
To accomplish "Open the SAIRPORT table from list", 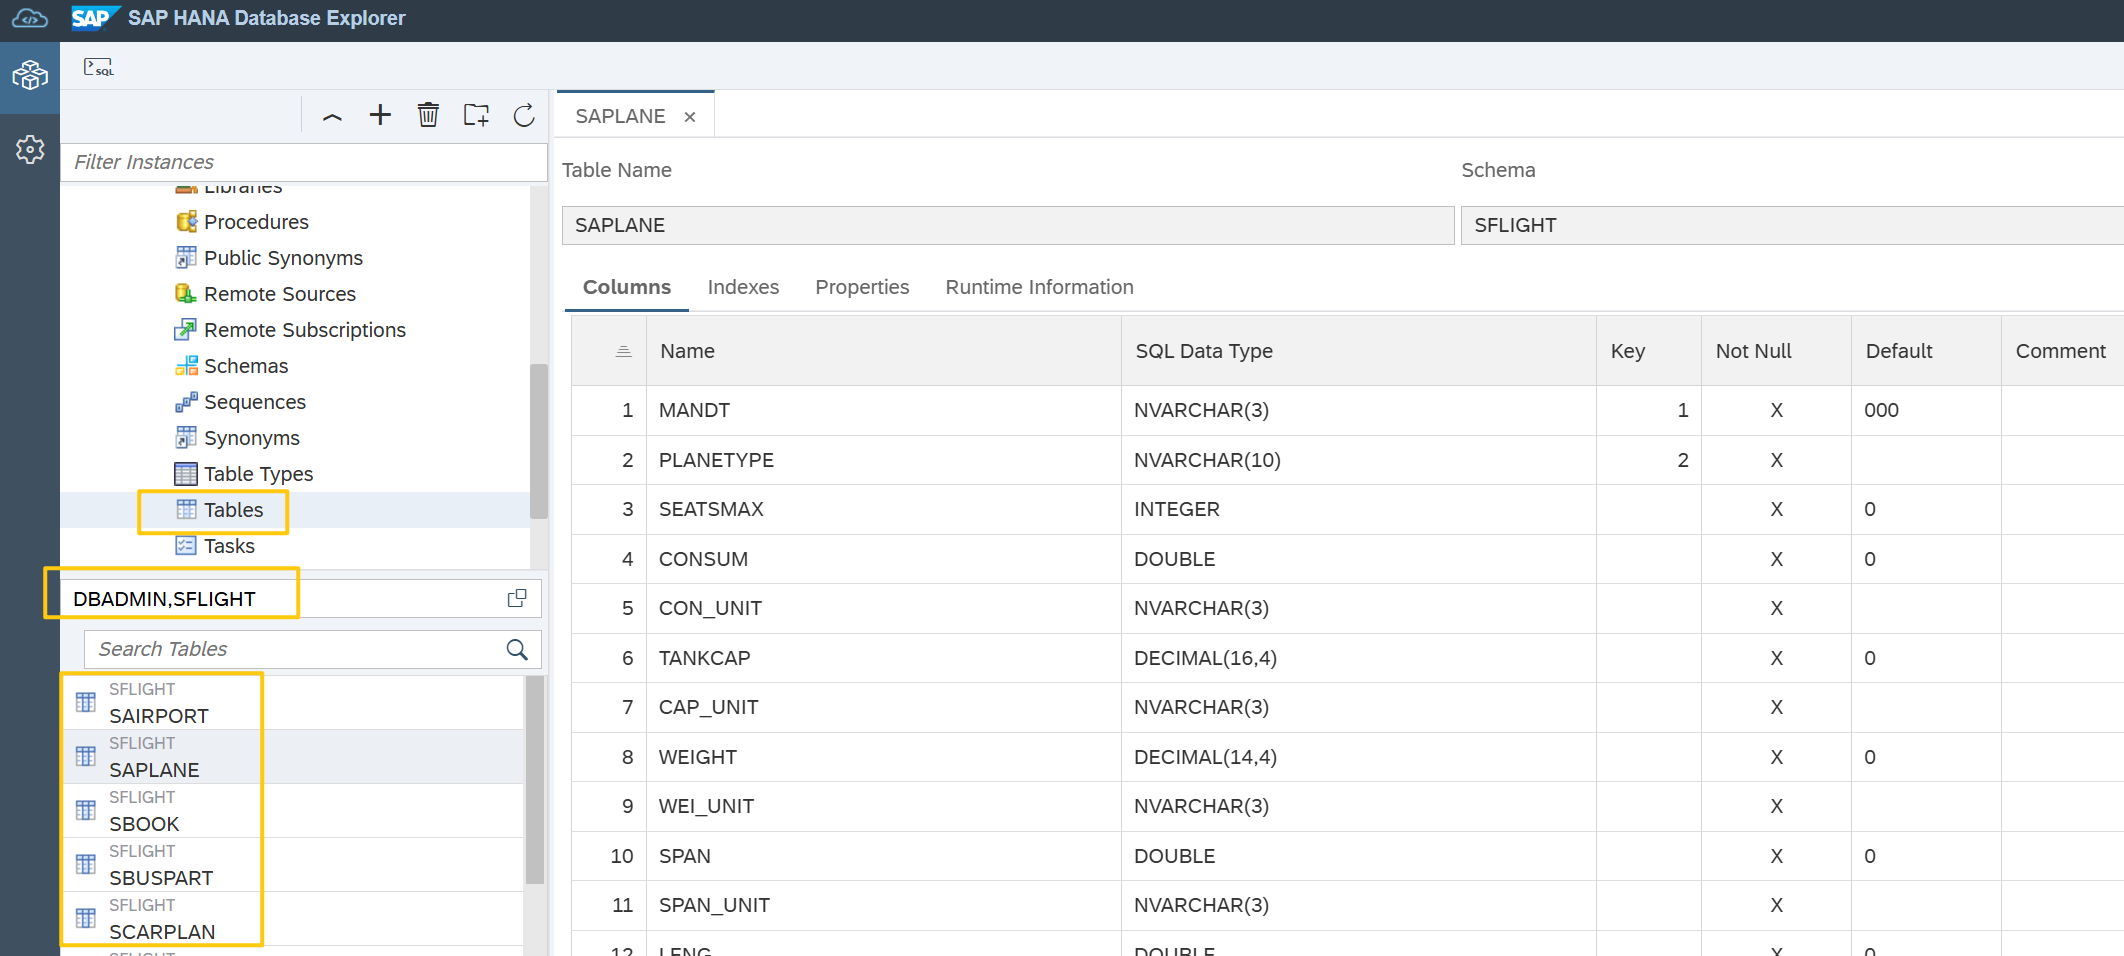I will [293, 703].
